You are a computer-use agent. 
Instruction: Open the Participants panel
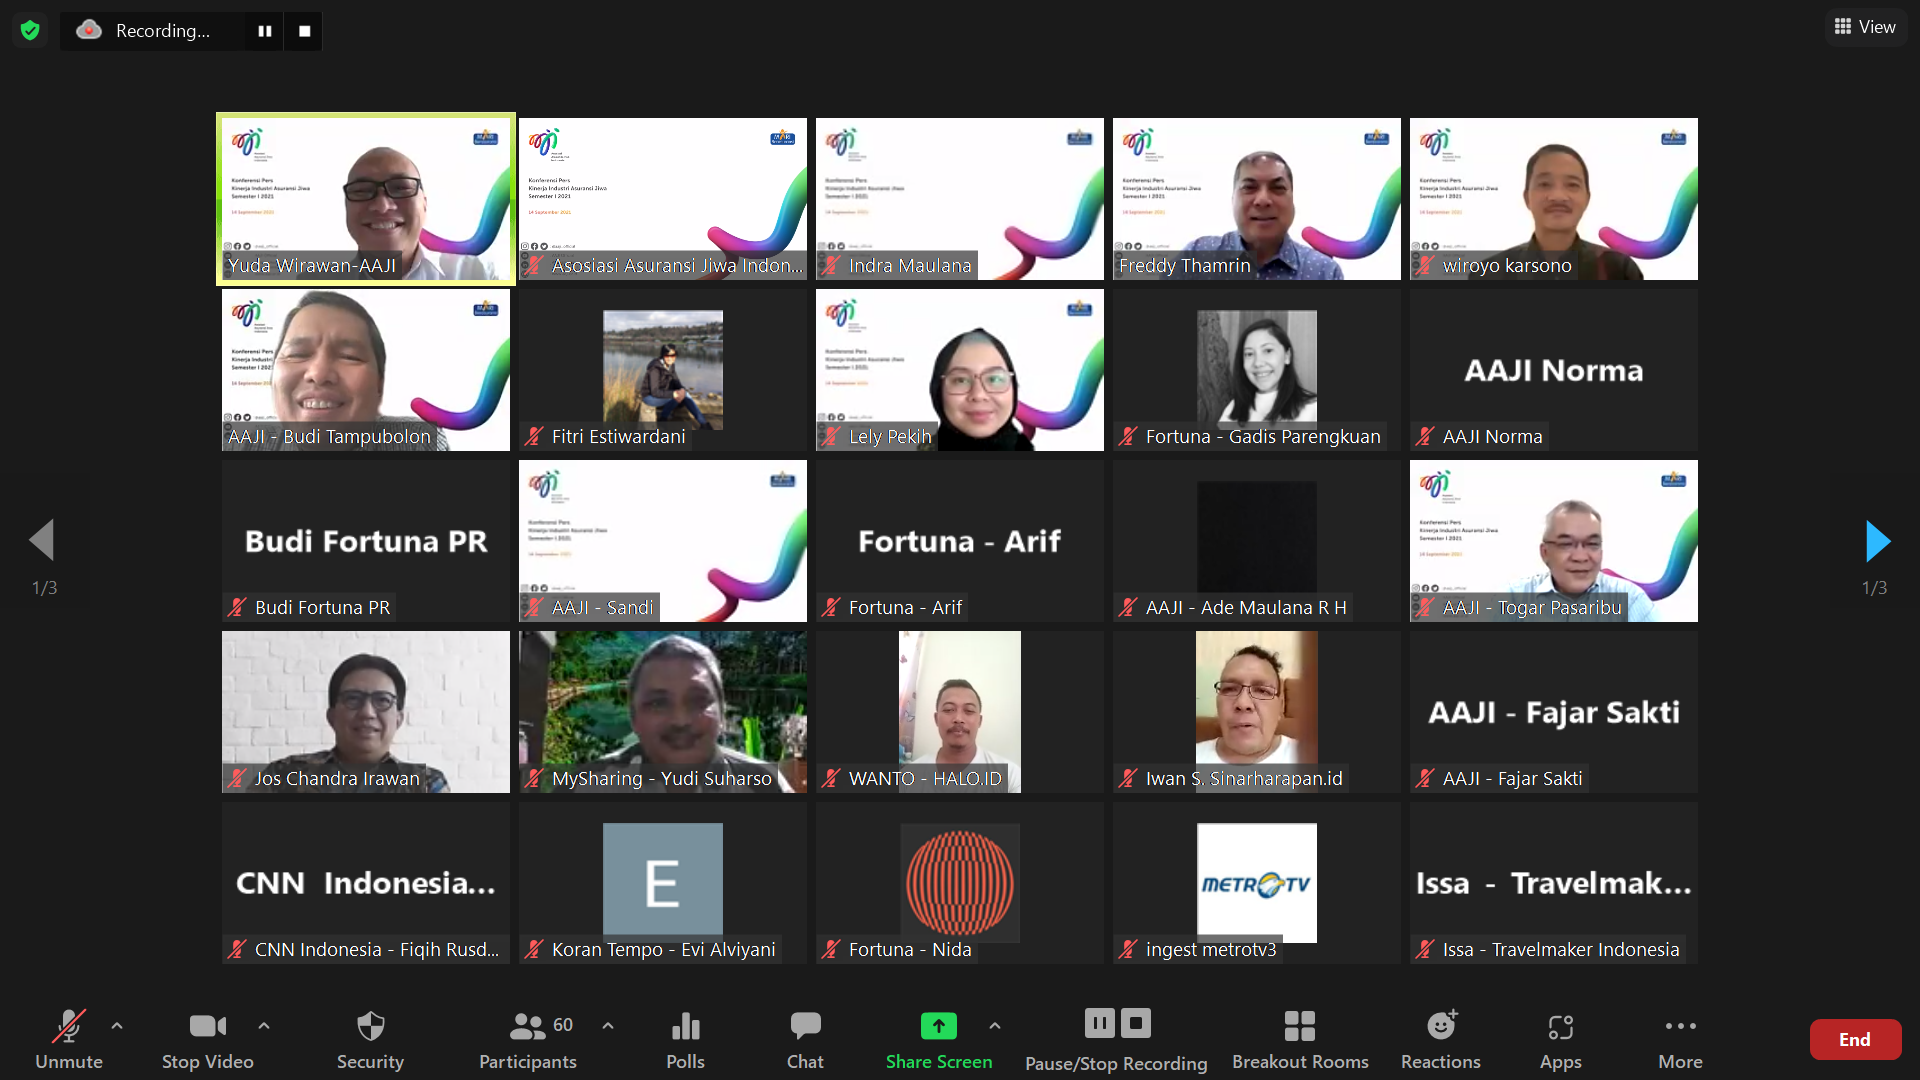[528, 1040]
